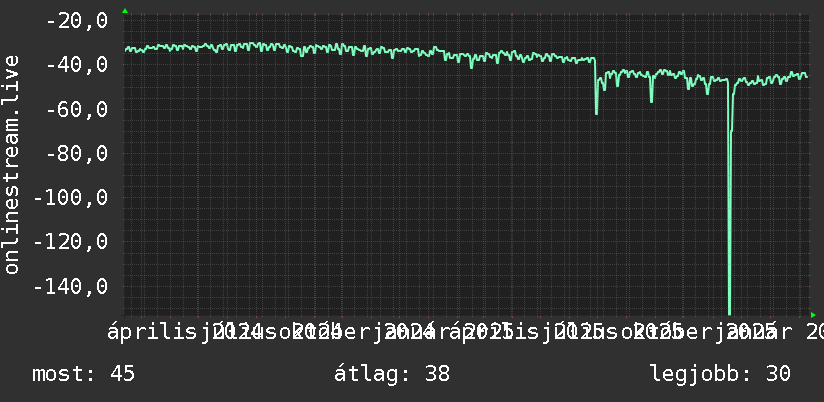Click the rightmost end of the line
This screenshot has width=824, height=402.
coord(807,77)
